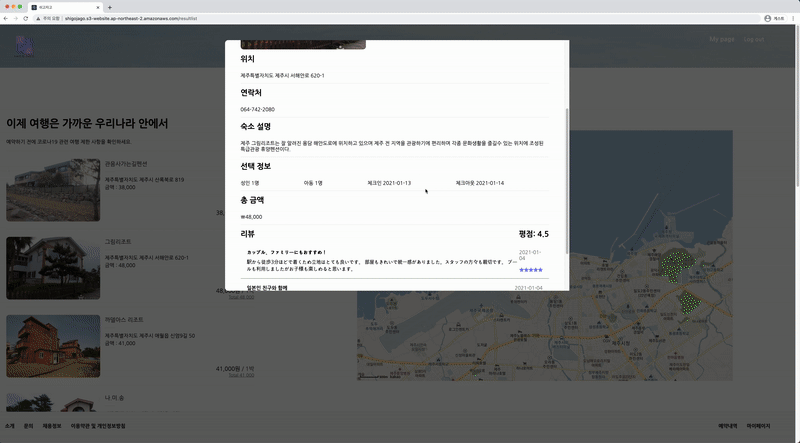
Task: Click the five-star rating on the first review
Action: click(x=531, y=270)
